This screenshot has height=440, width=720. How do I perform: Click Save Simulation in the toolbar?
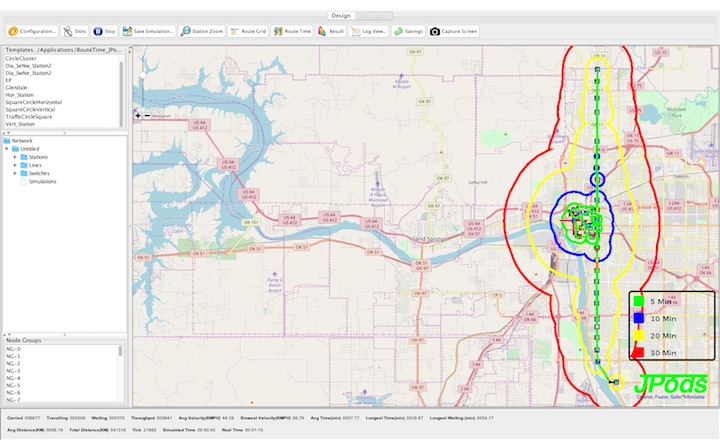pyautogui.click(x=148, y=31)
